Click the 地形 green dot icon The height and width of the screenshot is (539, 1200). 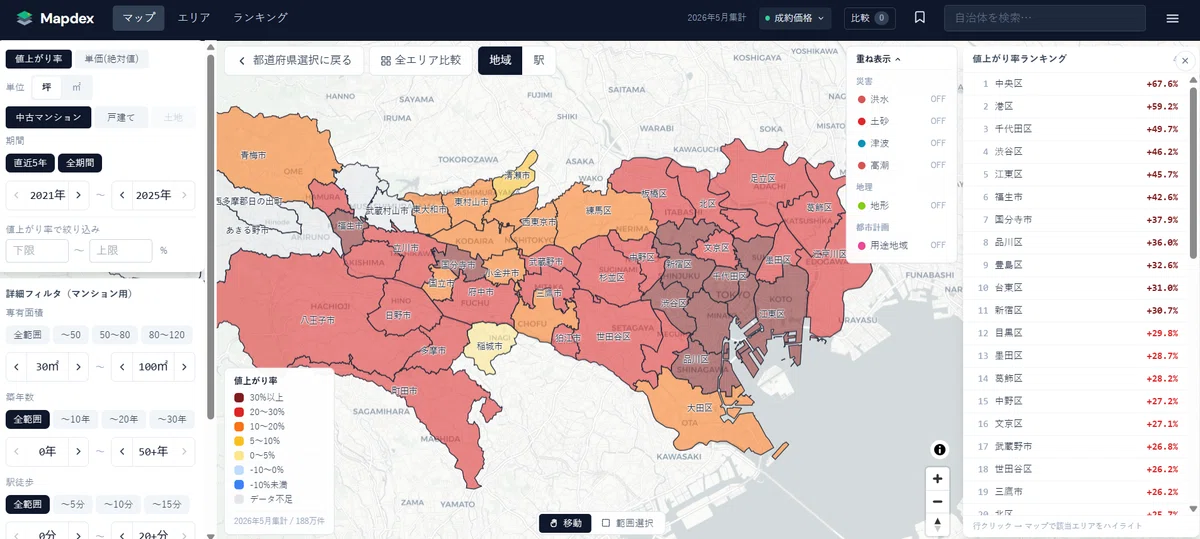point(862,205)
